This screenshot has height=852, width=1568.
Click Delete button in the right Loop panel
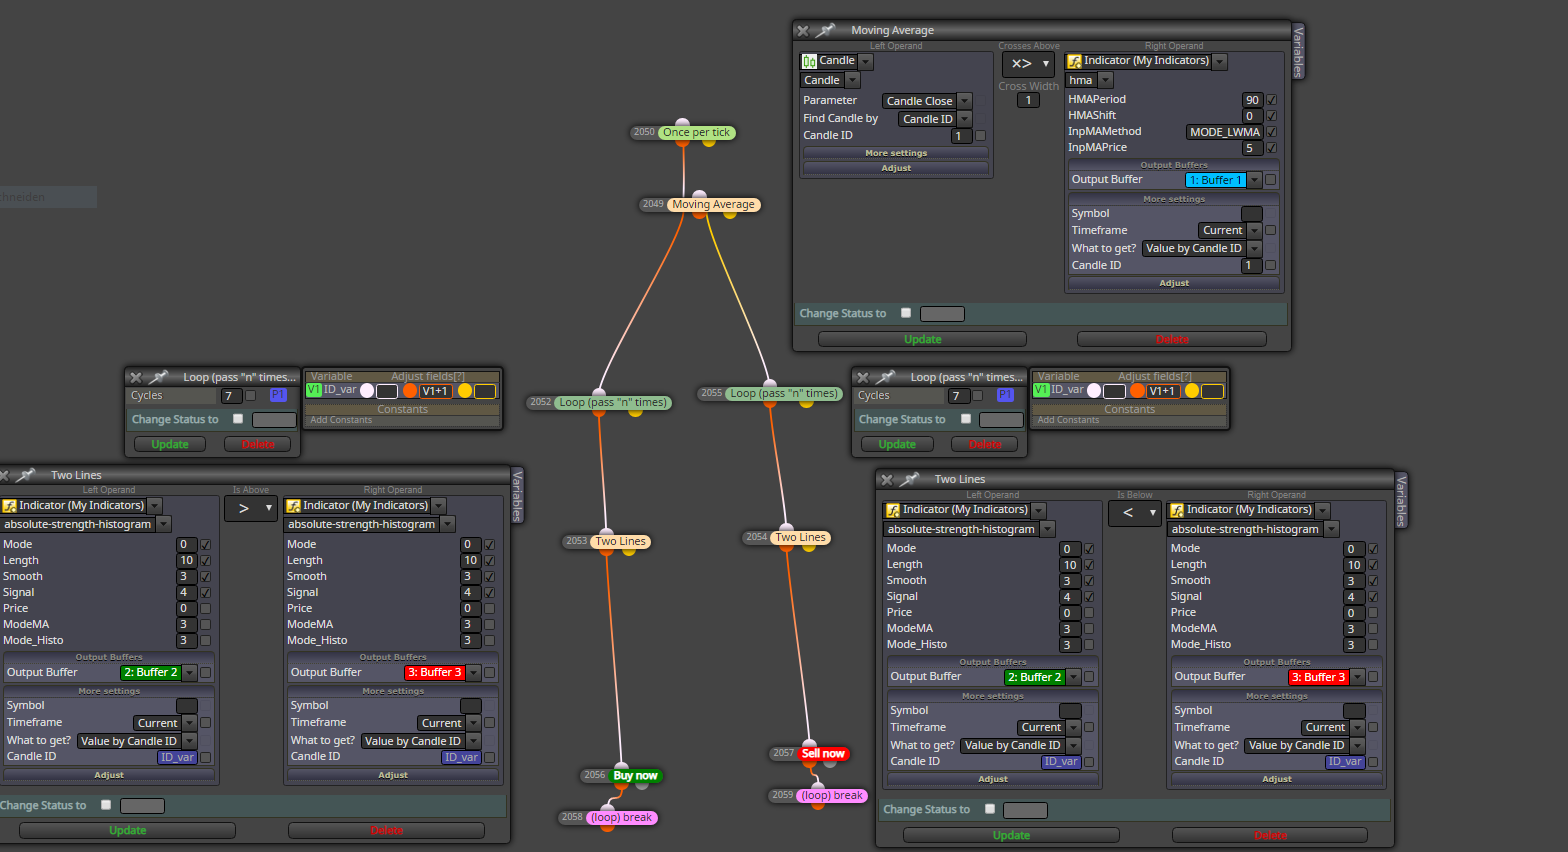985,444
